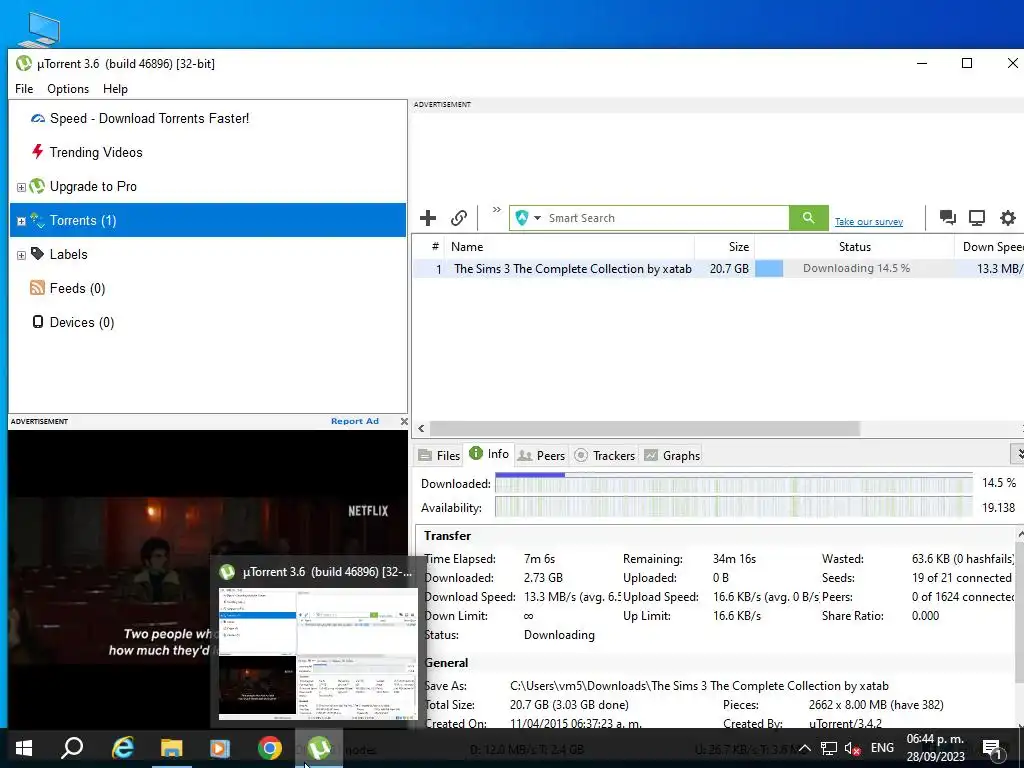Screen dimensions: 1024x768
Task: Click the Feeds RSS icon
Action: (x=37, y=287)
